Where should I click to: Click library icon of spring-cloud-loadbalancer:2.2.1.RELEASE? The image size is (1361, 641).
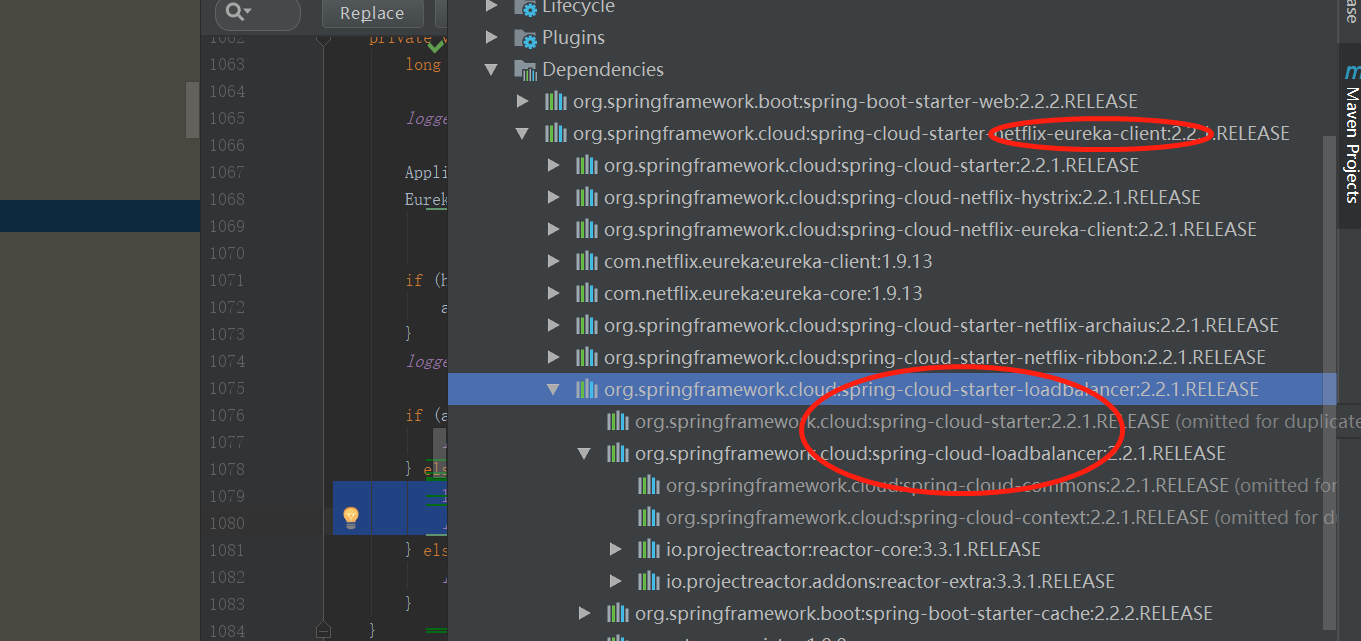[618, 453]
